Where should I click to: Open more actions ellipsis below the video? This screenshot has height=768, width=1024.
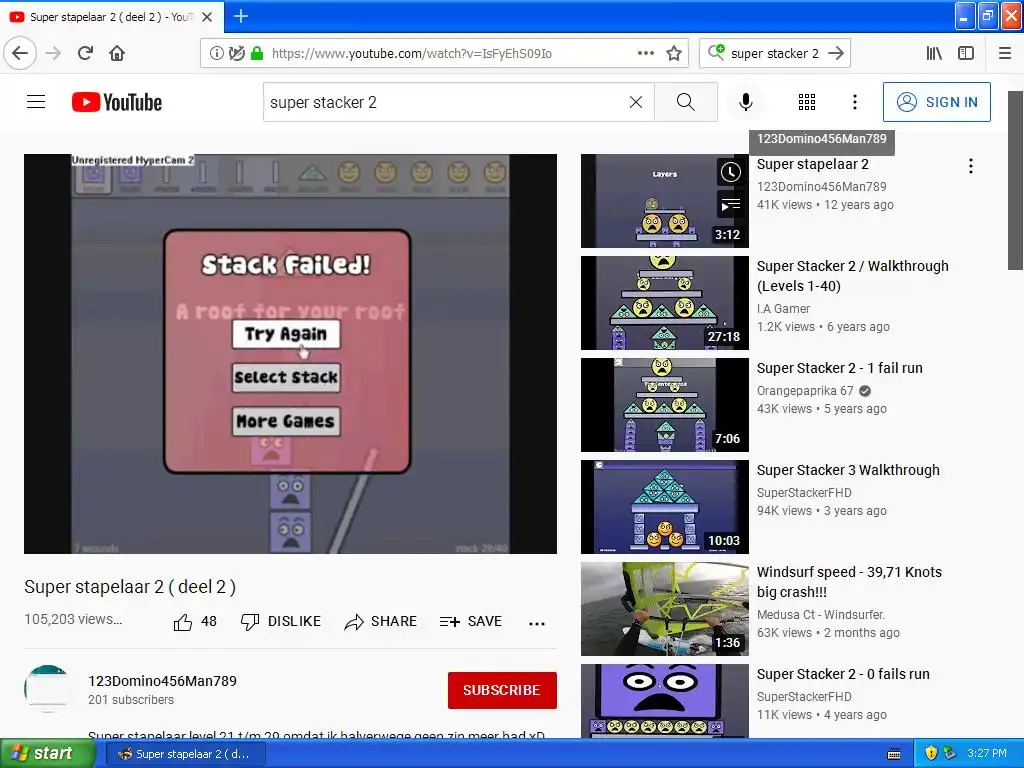(537, 623)
